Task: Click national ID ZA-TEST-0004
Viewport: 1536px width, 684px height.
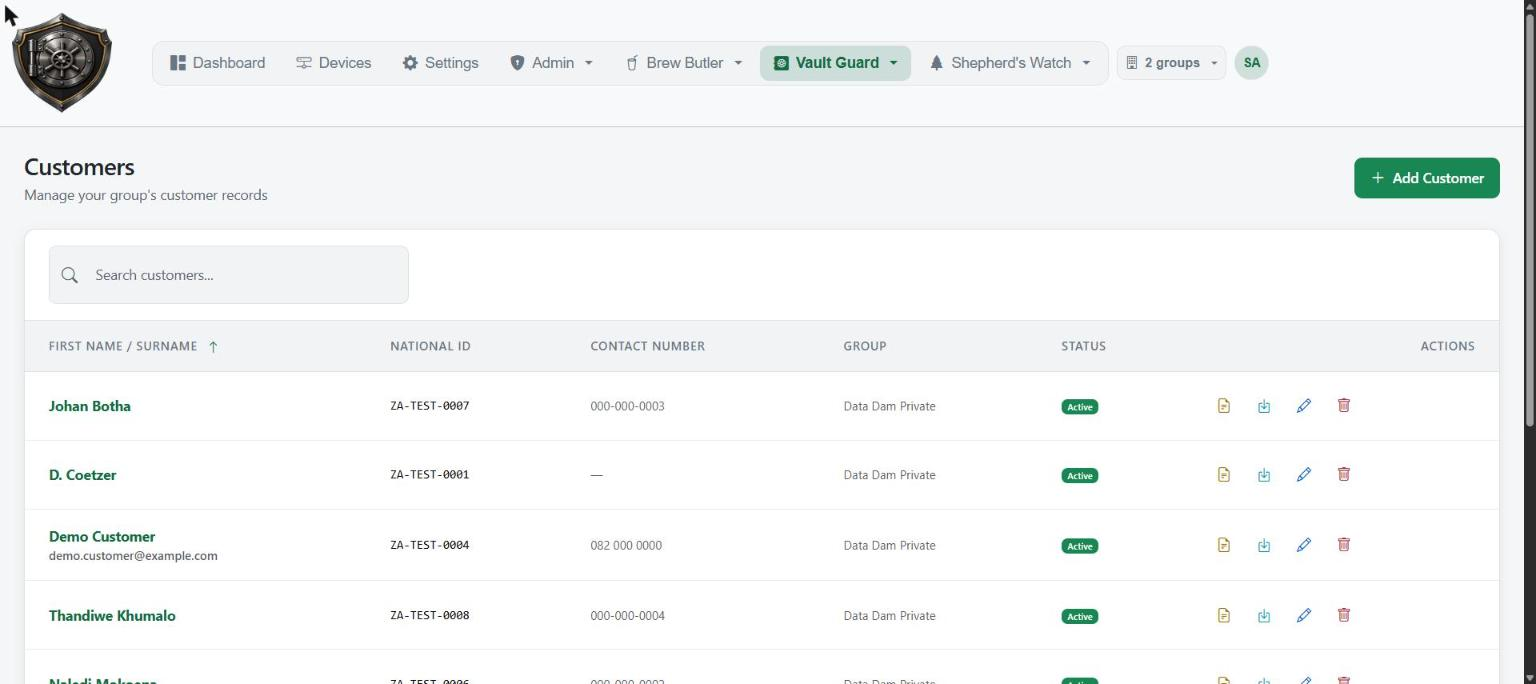Action: (430, 545)
